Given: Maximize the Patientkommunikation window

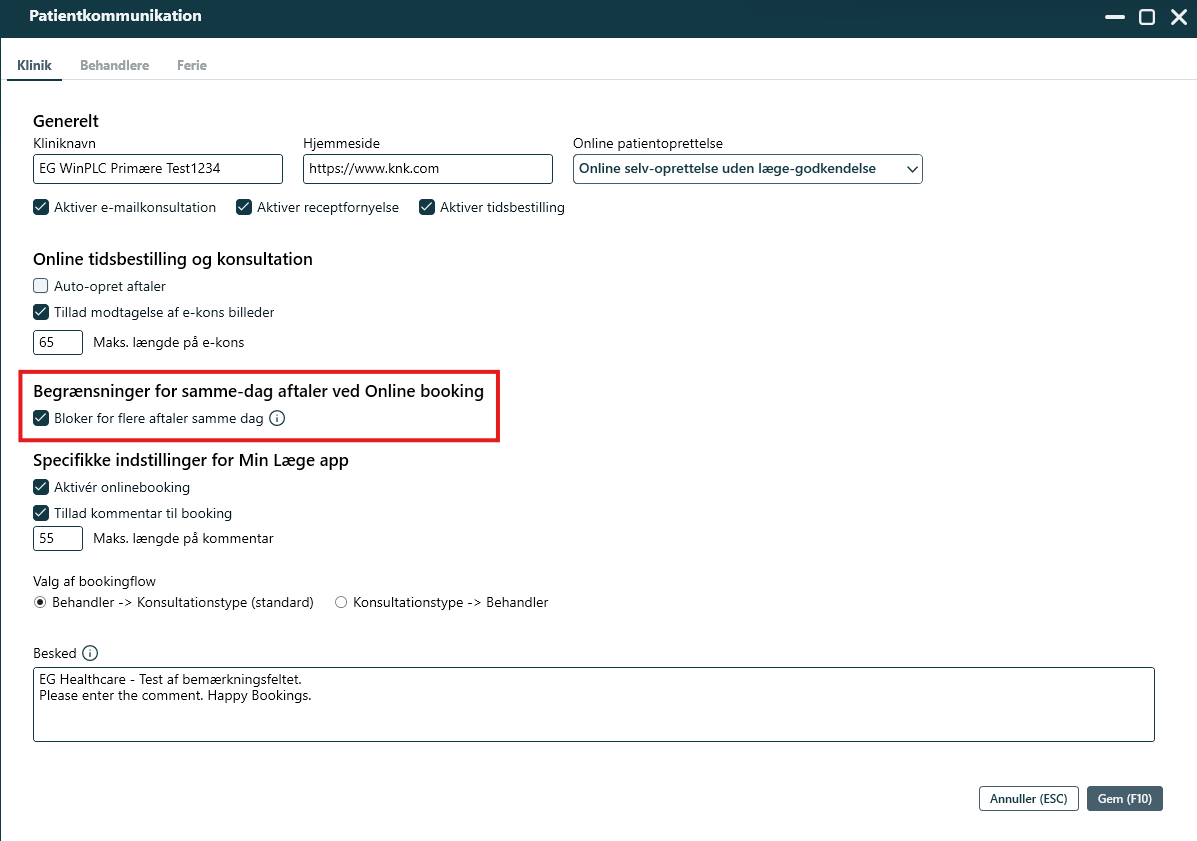Looking at the screenshot, I should [x=1147, y=17].
